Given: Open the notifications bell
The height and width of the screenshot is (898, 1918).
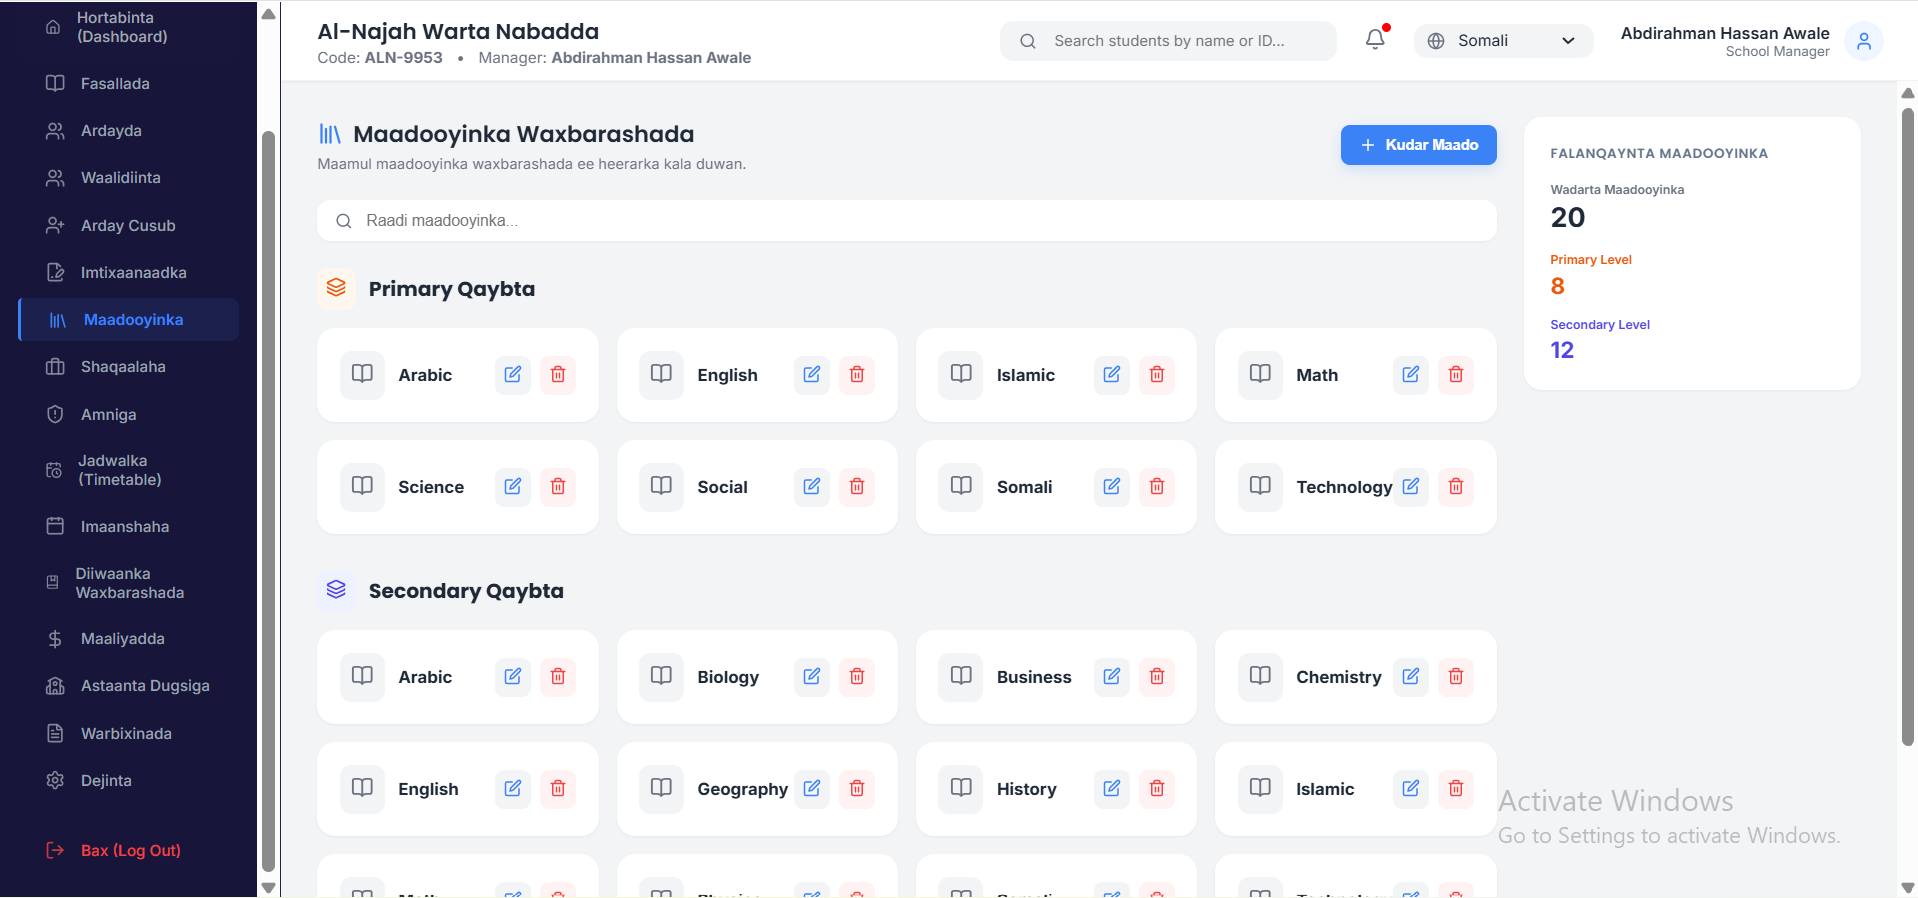Looking at the screenshot, I should (x=1376, y=40).
